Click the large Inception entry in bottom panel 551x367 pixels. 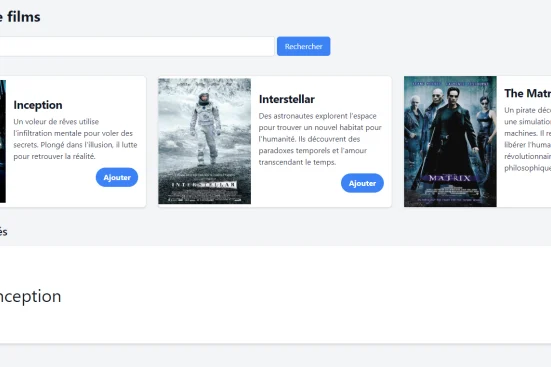31,296
